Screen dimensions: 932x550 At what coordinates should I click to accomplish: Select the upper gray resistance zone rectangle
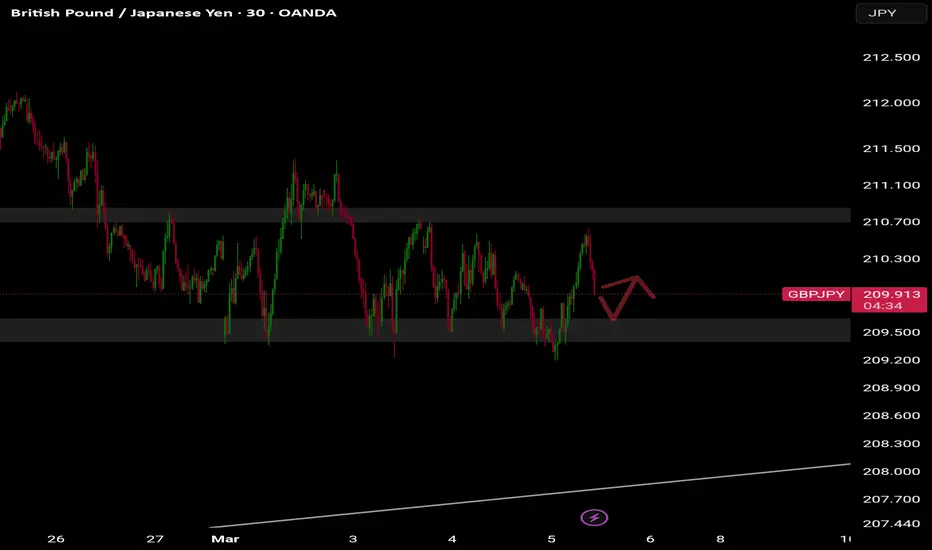(x=425, y=215)
